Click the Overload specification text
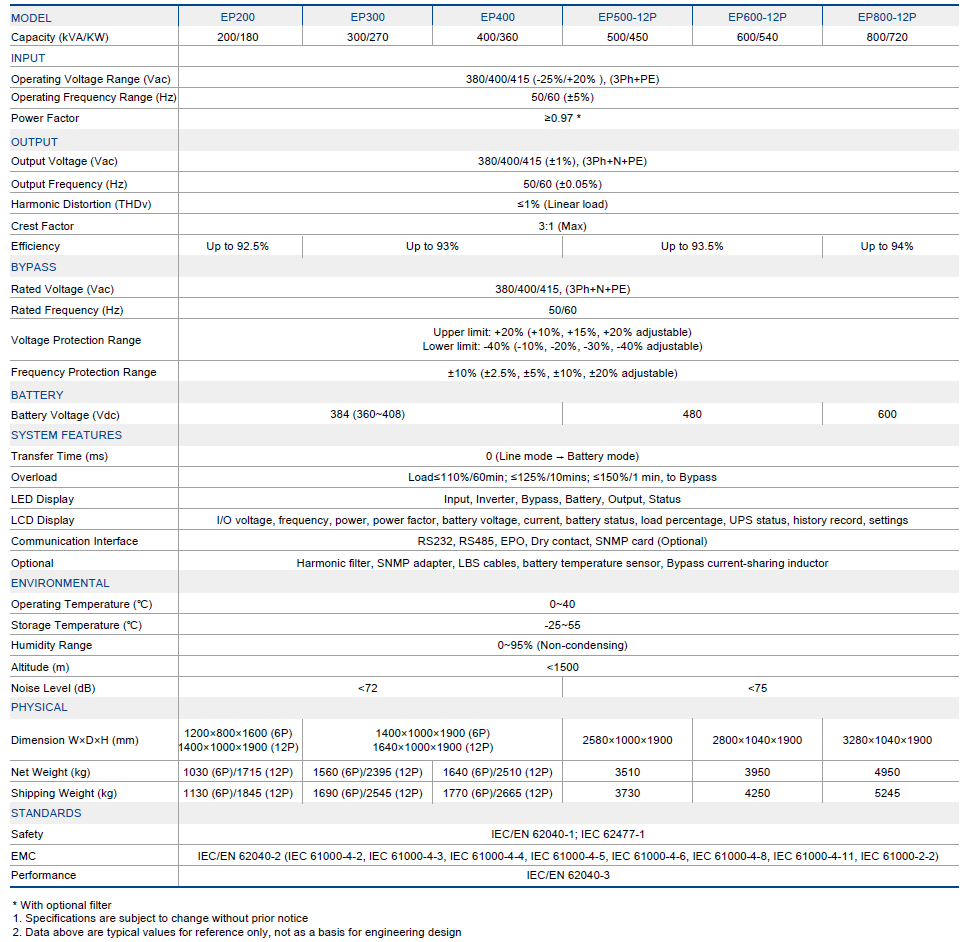 tap(562, 477)
